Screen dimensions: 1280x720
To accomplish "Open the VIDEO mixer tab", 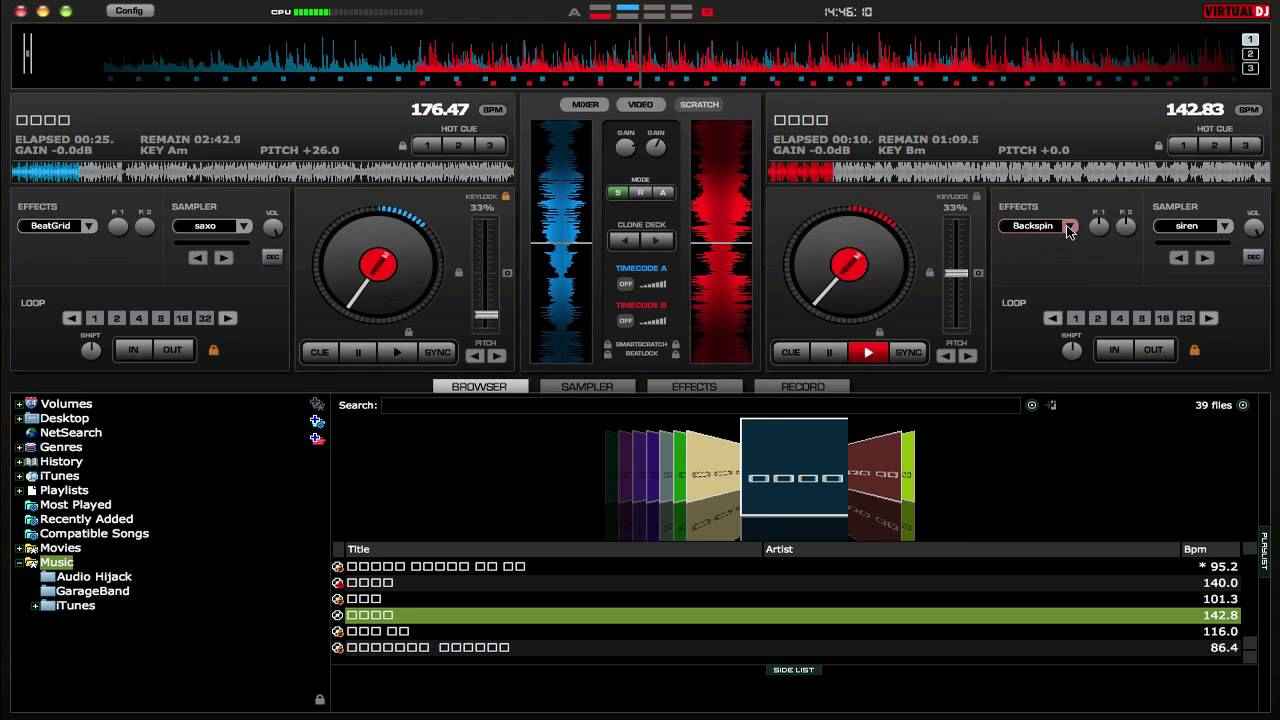I will coord(641,105).
